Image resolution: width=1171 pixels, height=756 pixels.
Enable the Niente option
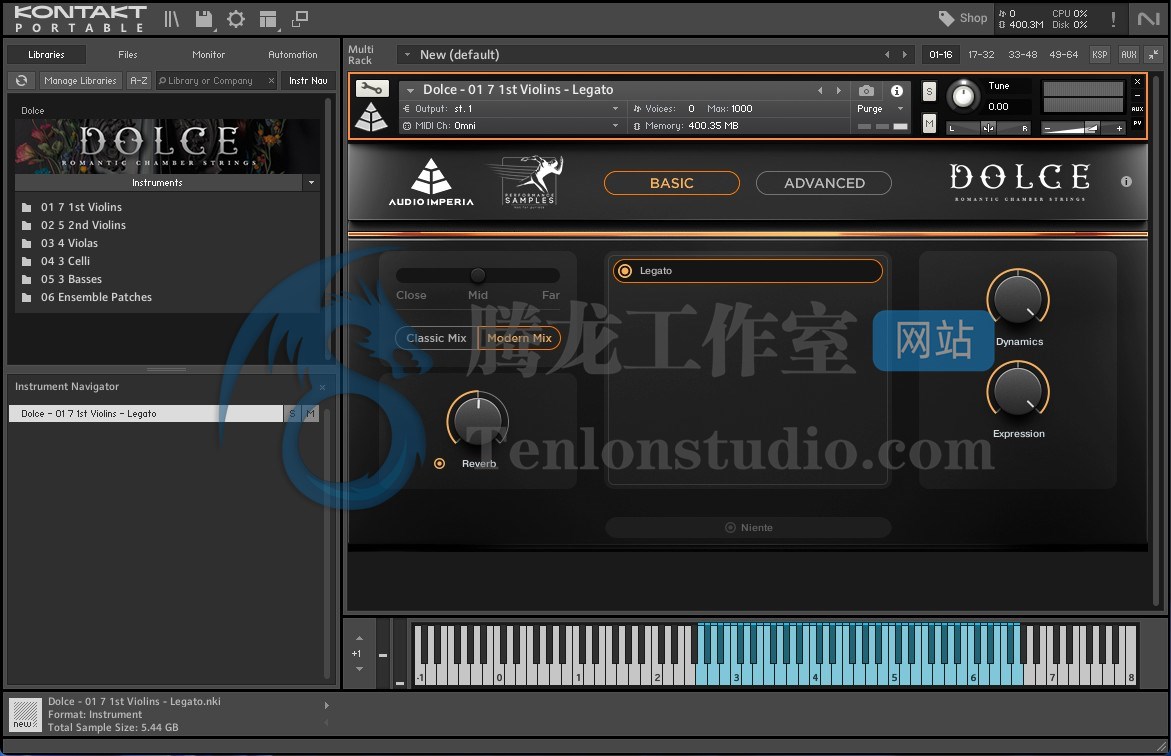click(x=748, y=527)
